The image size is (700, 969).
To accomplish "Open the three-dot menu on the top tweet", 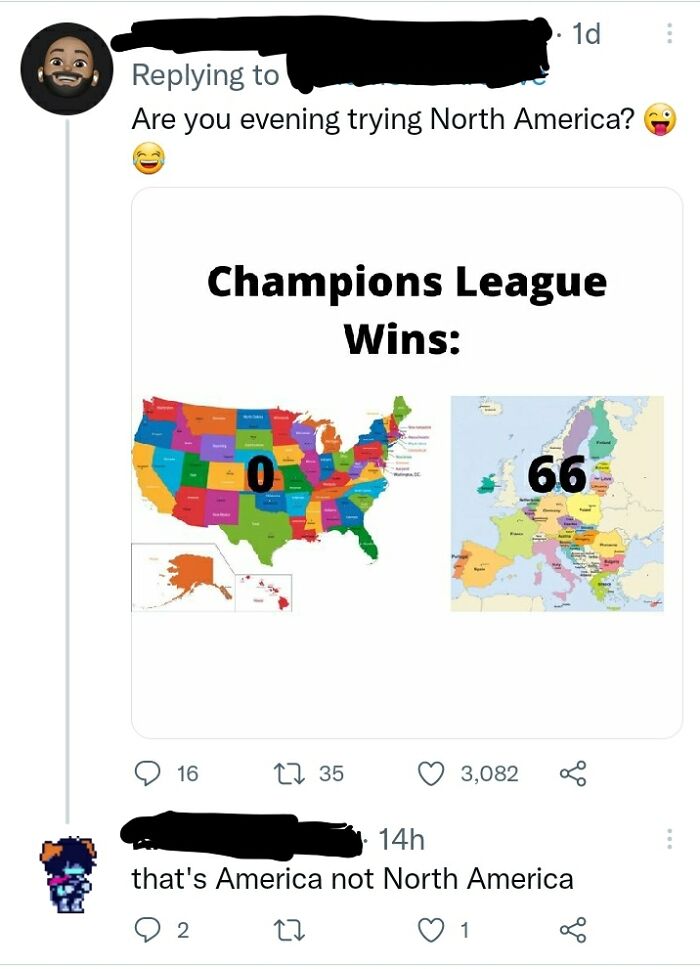I will pos(668,33).
